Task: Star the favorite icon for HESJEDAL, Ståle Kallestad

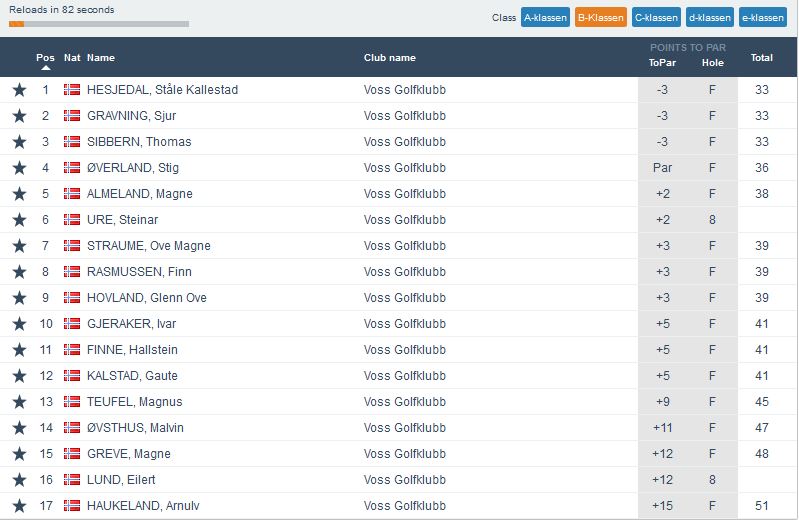Action: click(x=19, y=90)
